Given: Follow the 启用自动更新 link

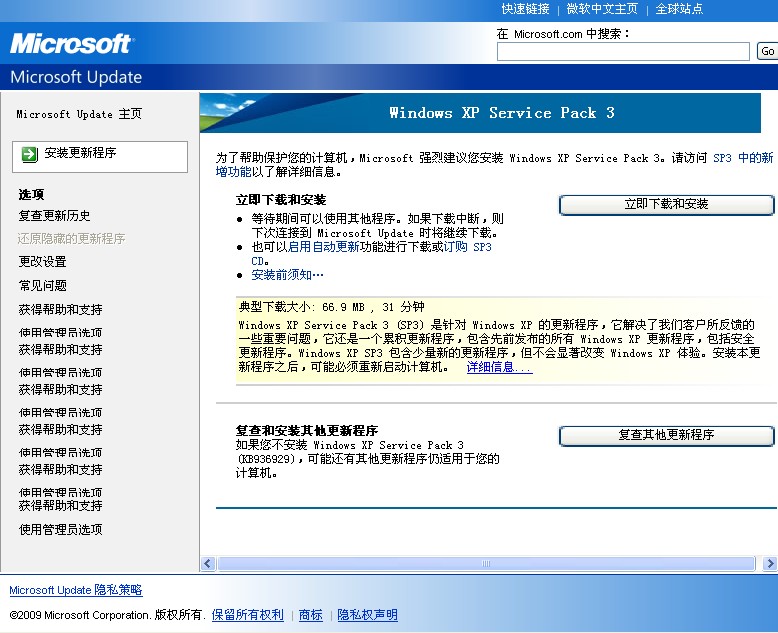Looking at the screenshot, I should point(324,247).
